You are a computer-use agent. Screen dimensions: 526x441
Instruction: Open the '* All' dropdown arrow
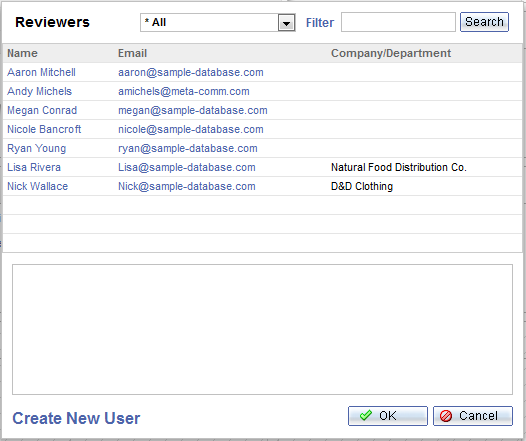[286, 23]
